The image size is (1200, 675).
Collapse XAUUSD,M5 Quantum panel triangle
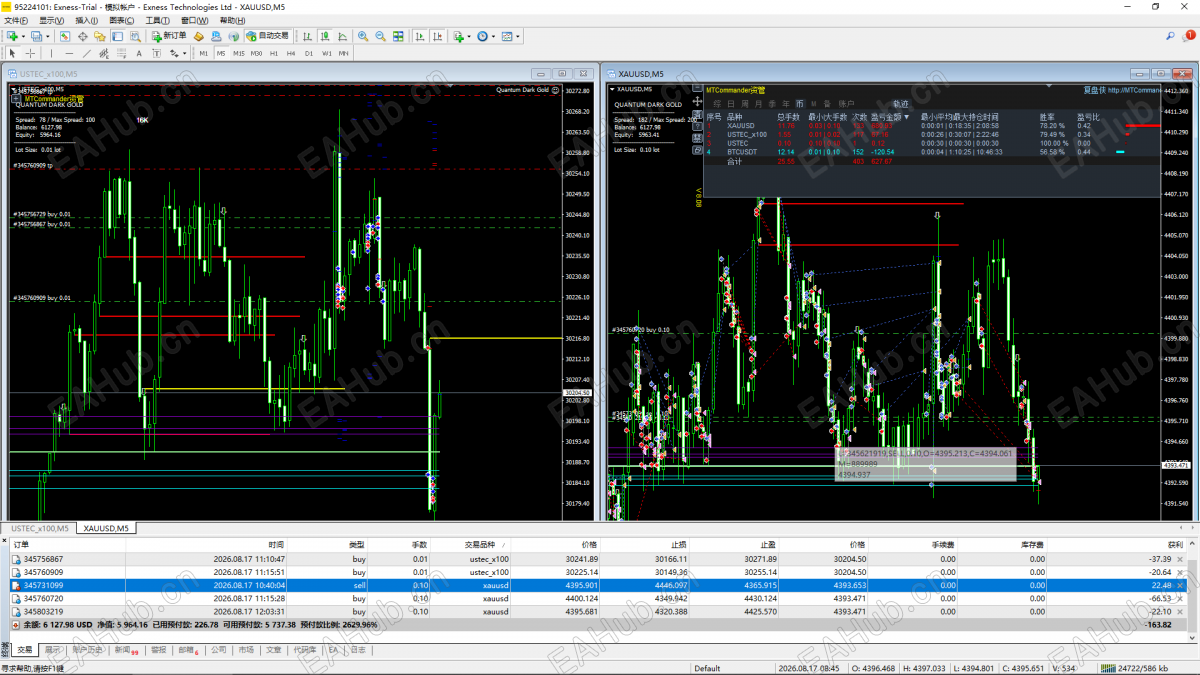coord(612,90)
